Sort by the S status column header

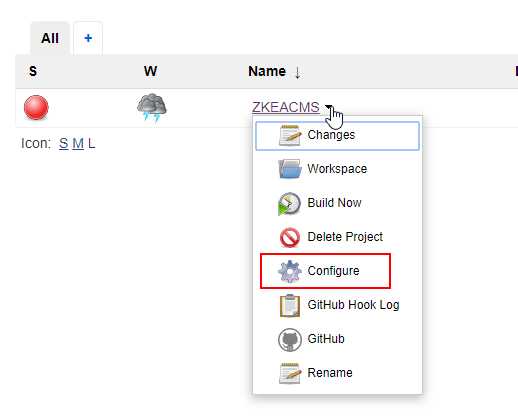33,71
